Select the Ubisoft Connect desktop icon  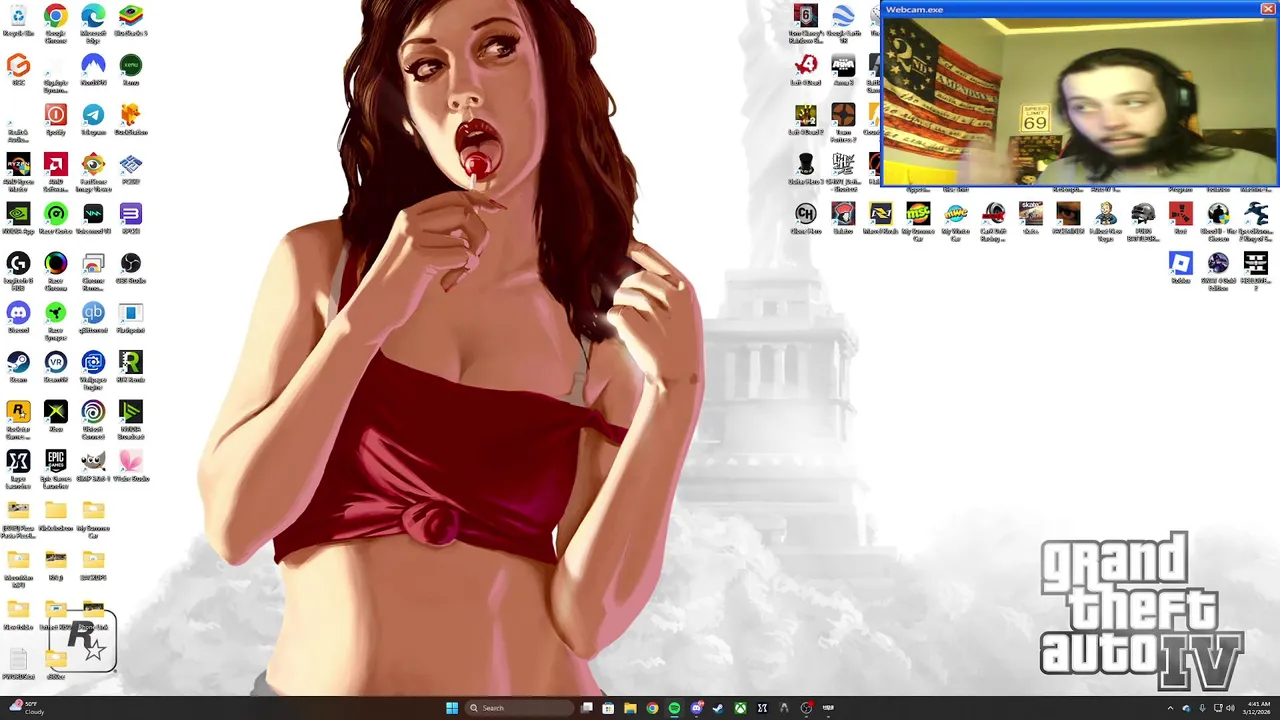[93, 418]
